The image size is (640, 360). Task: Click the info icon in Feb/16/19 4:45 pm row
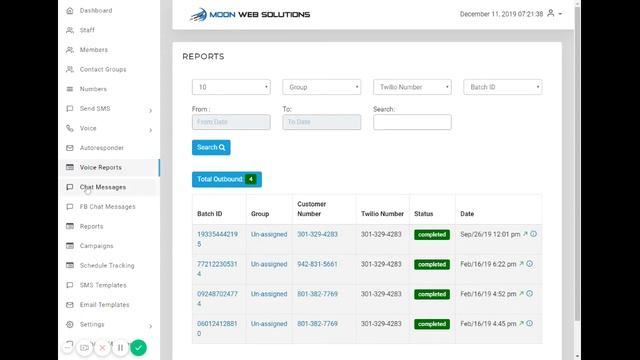529,323
